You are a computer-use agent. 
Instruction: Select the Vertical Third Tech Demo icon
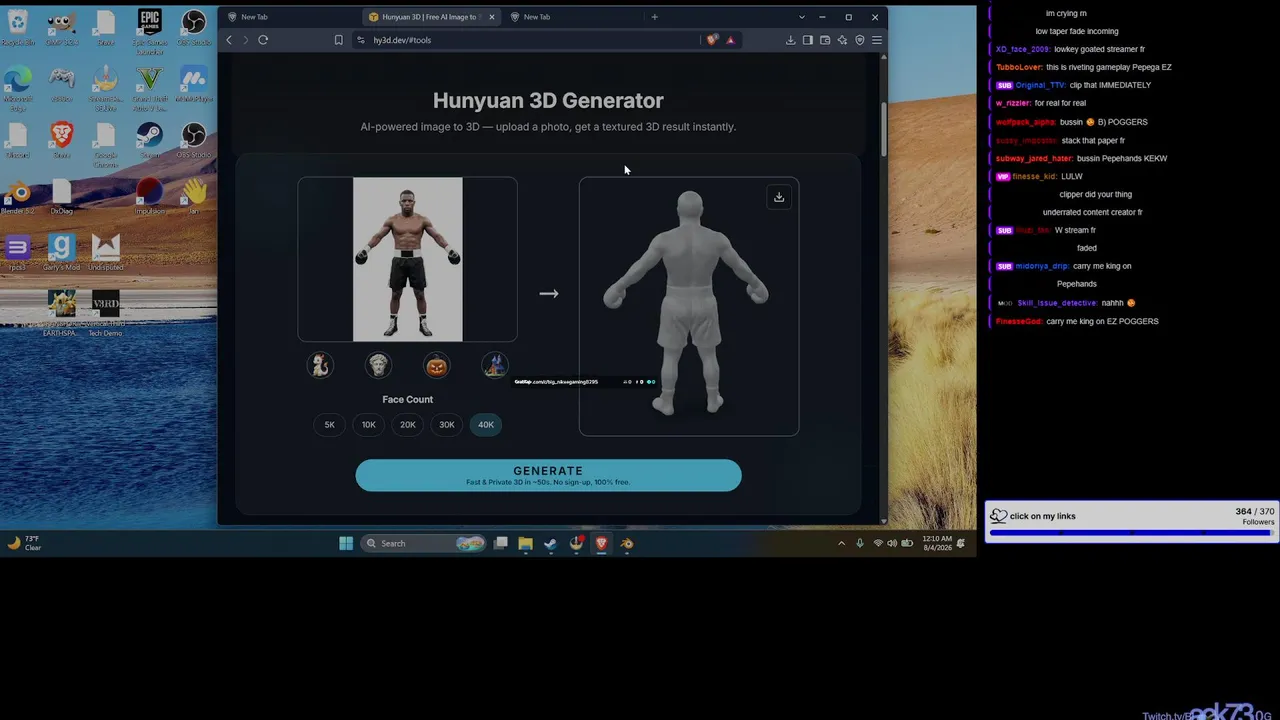(x=106, y=313)
